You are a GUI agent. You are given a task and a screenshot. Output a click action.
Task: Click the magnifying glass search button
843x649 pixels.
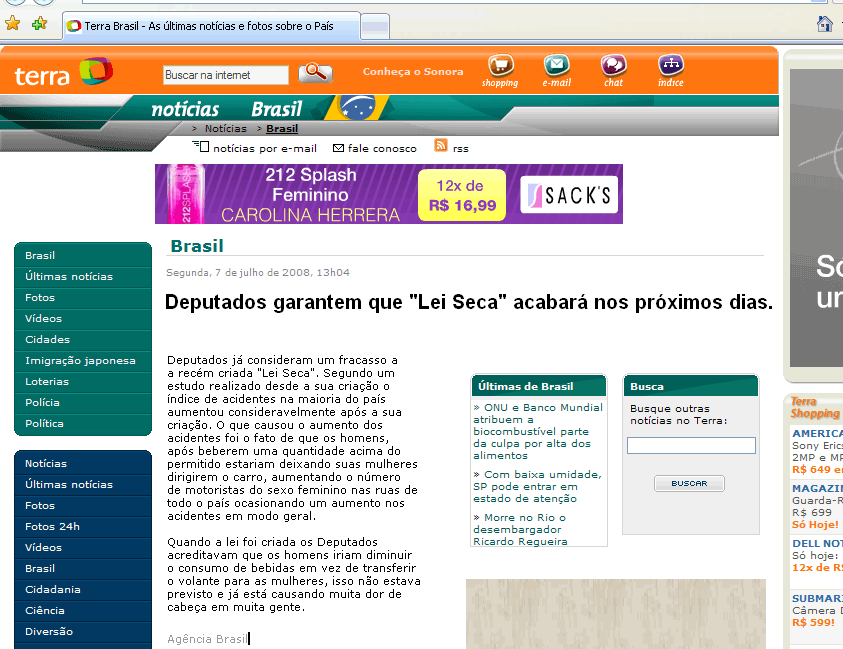pos(315,72)
